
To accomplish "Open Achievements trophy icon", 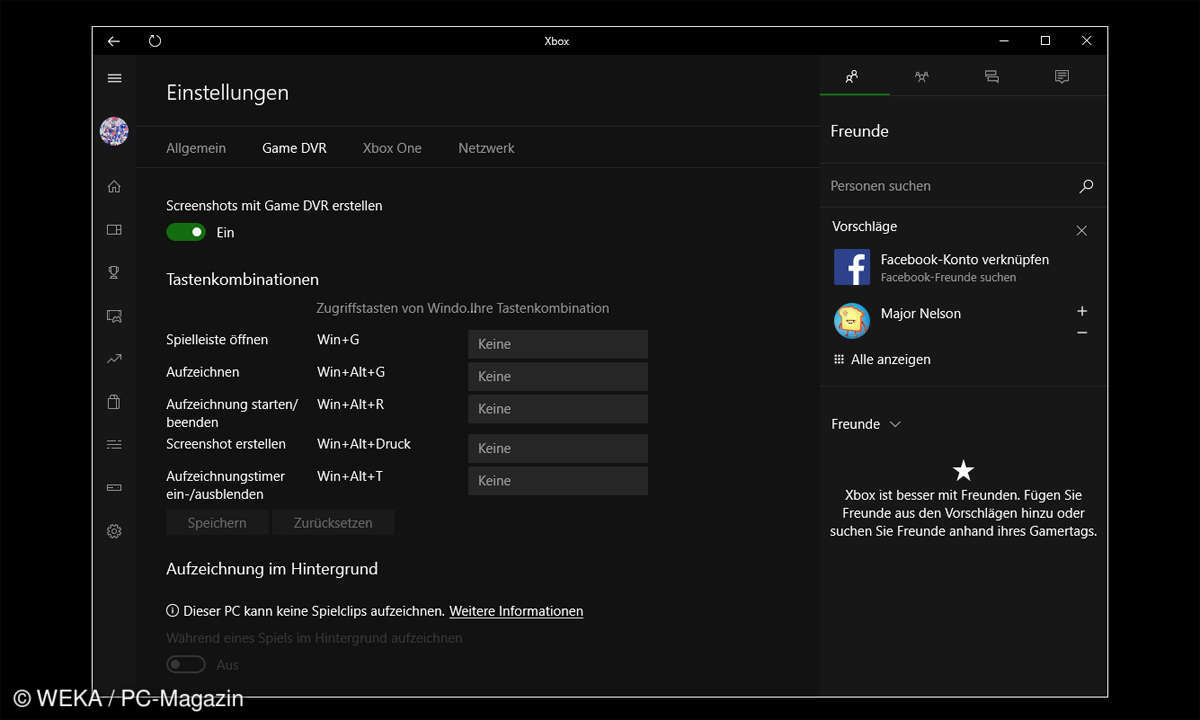I will [114, 272].
